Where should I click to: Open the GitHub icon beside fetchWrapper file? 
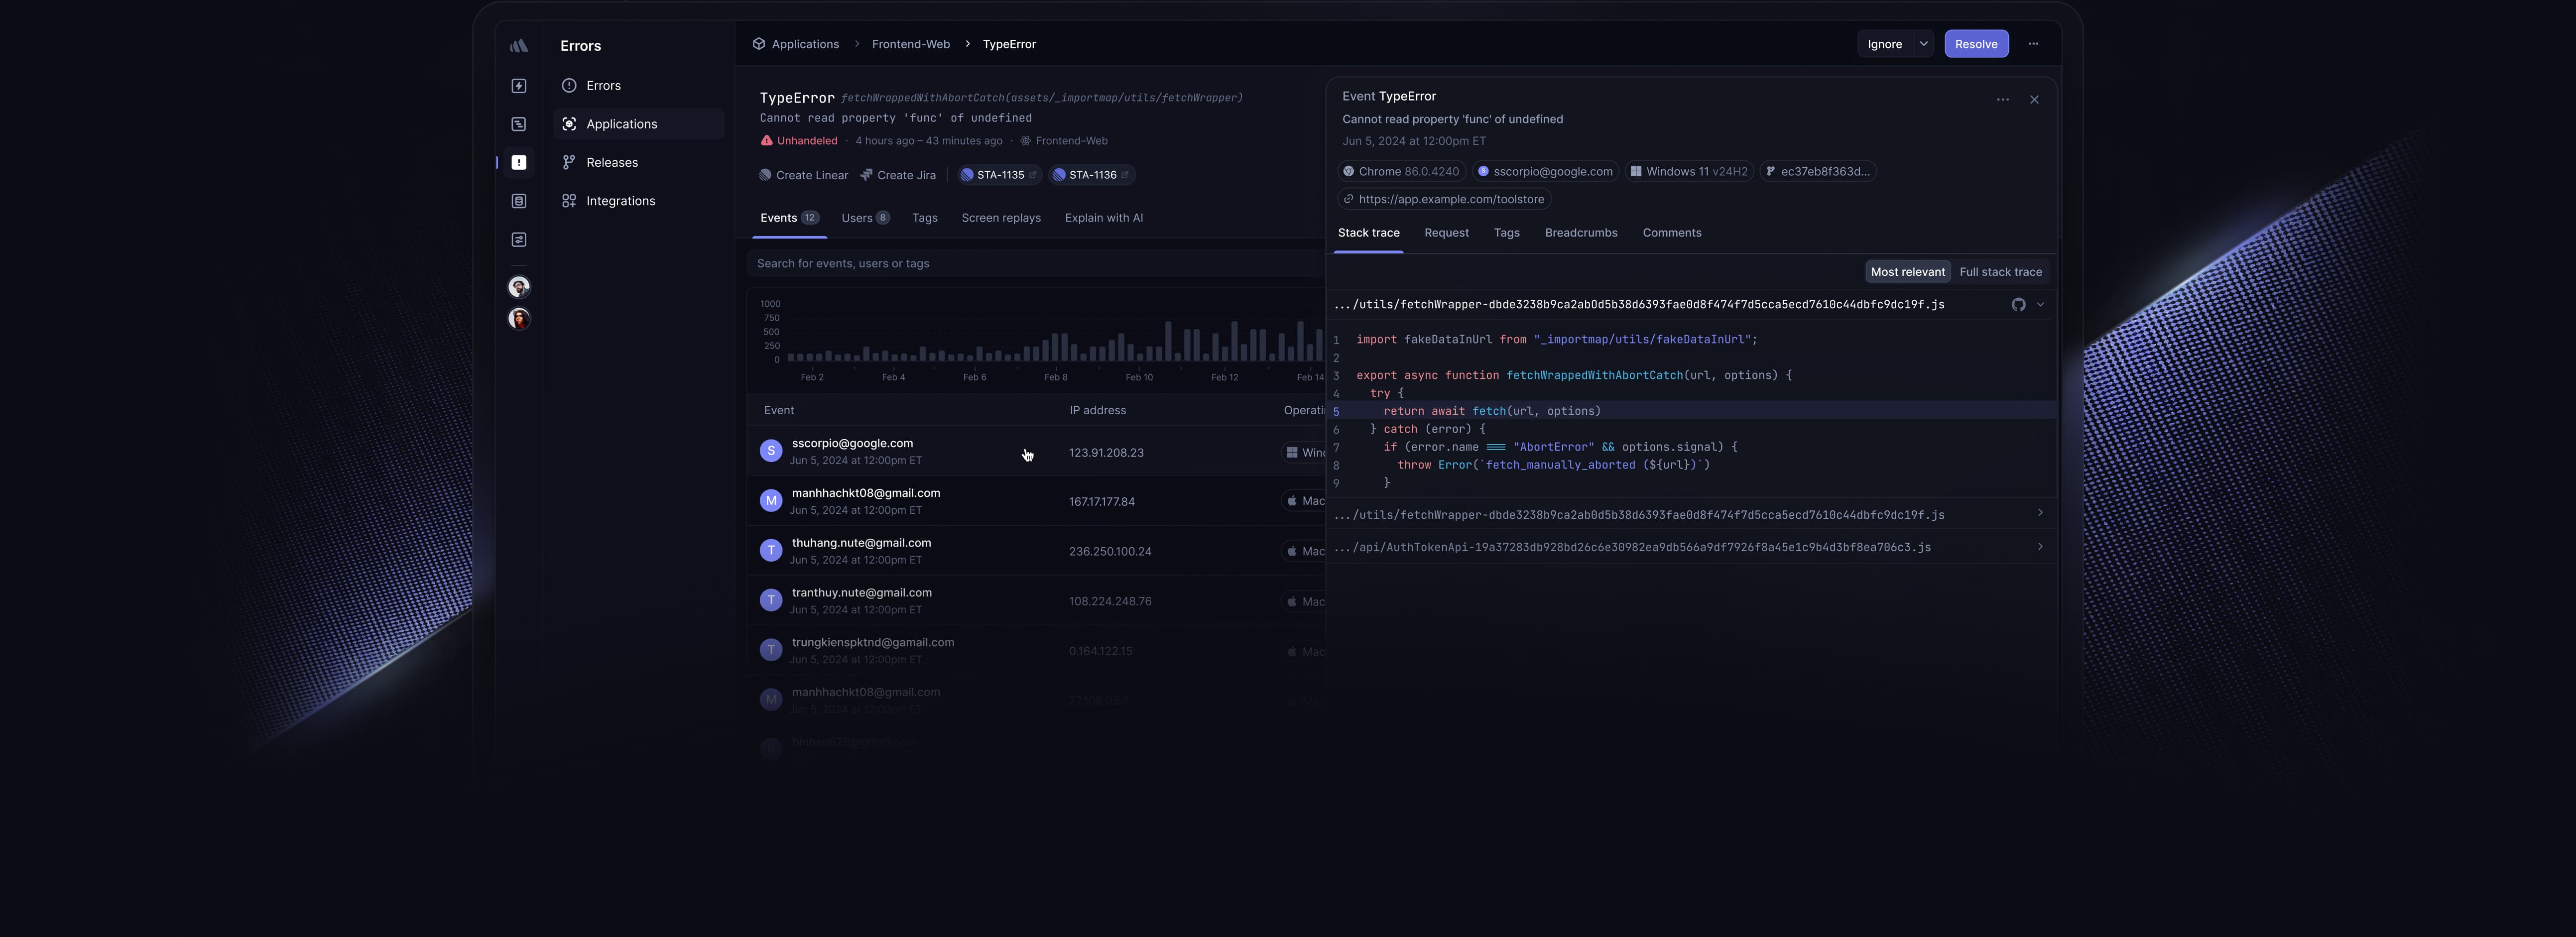point(2018,305)
